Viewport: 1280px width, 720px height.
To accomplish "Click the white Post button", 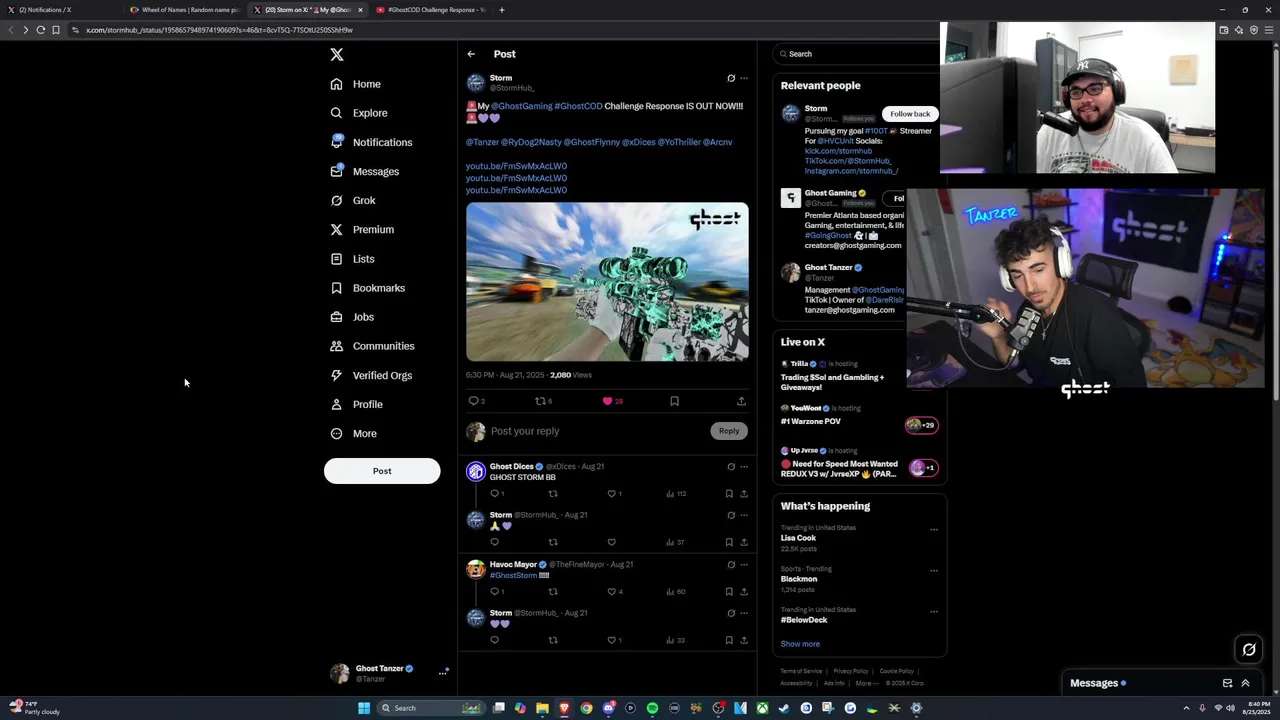I will 382,471.
